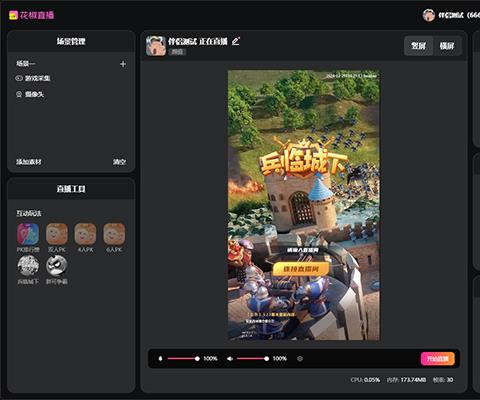This screenshot has width=480, height=400.
Task: Open the 兵临城下 game tool icon
Action: 28,266
